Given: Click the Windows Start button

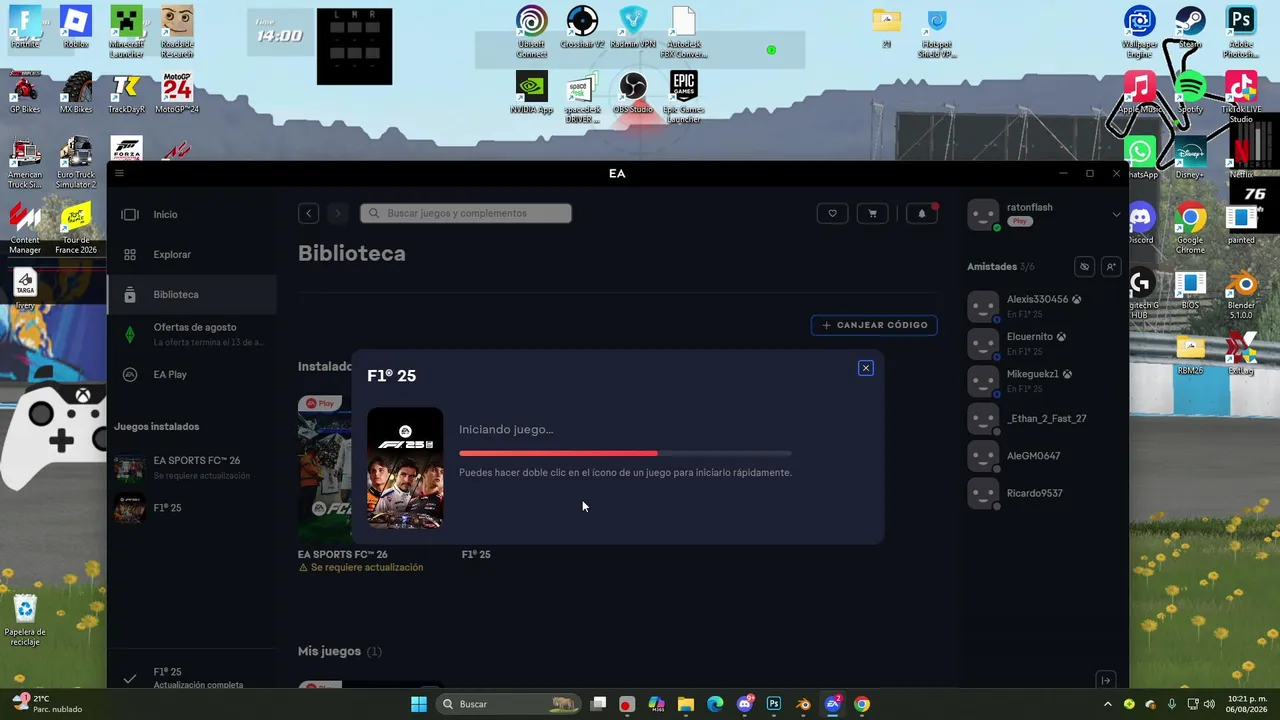Looking at the screenshot, I should (419, 704).
